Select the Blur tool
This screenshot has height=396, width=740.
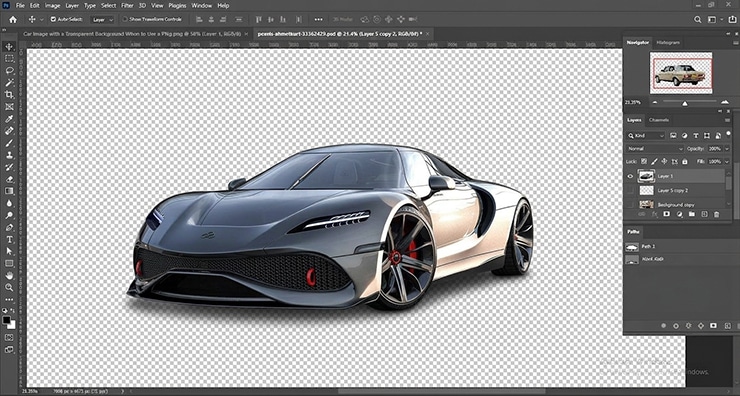(9, 203)
